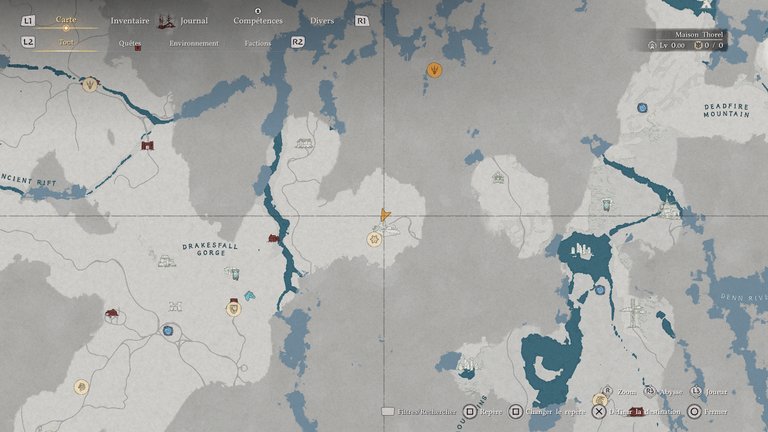The width and height of the screenshot is (768, 432).
Task: Open the Carte tab
Action: click(66, 19)
